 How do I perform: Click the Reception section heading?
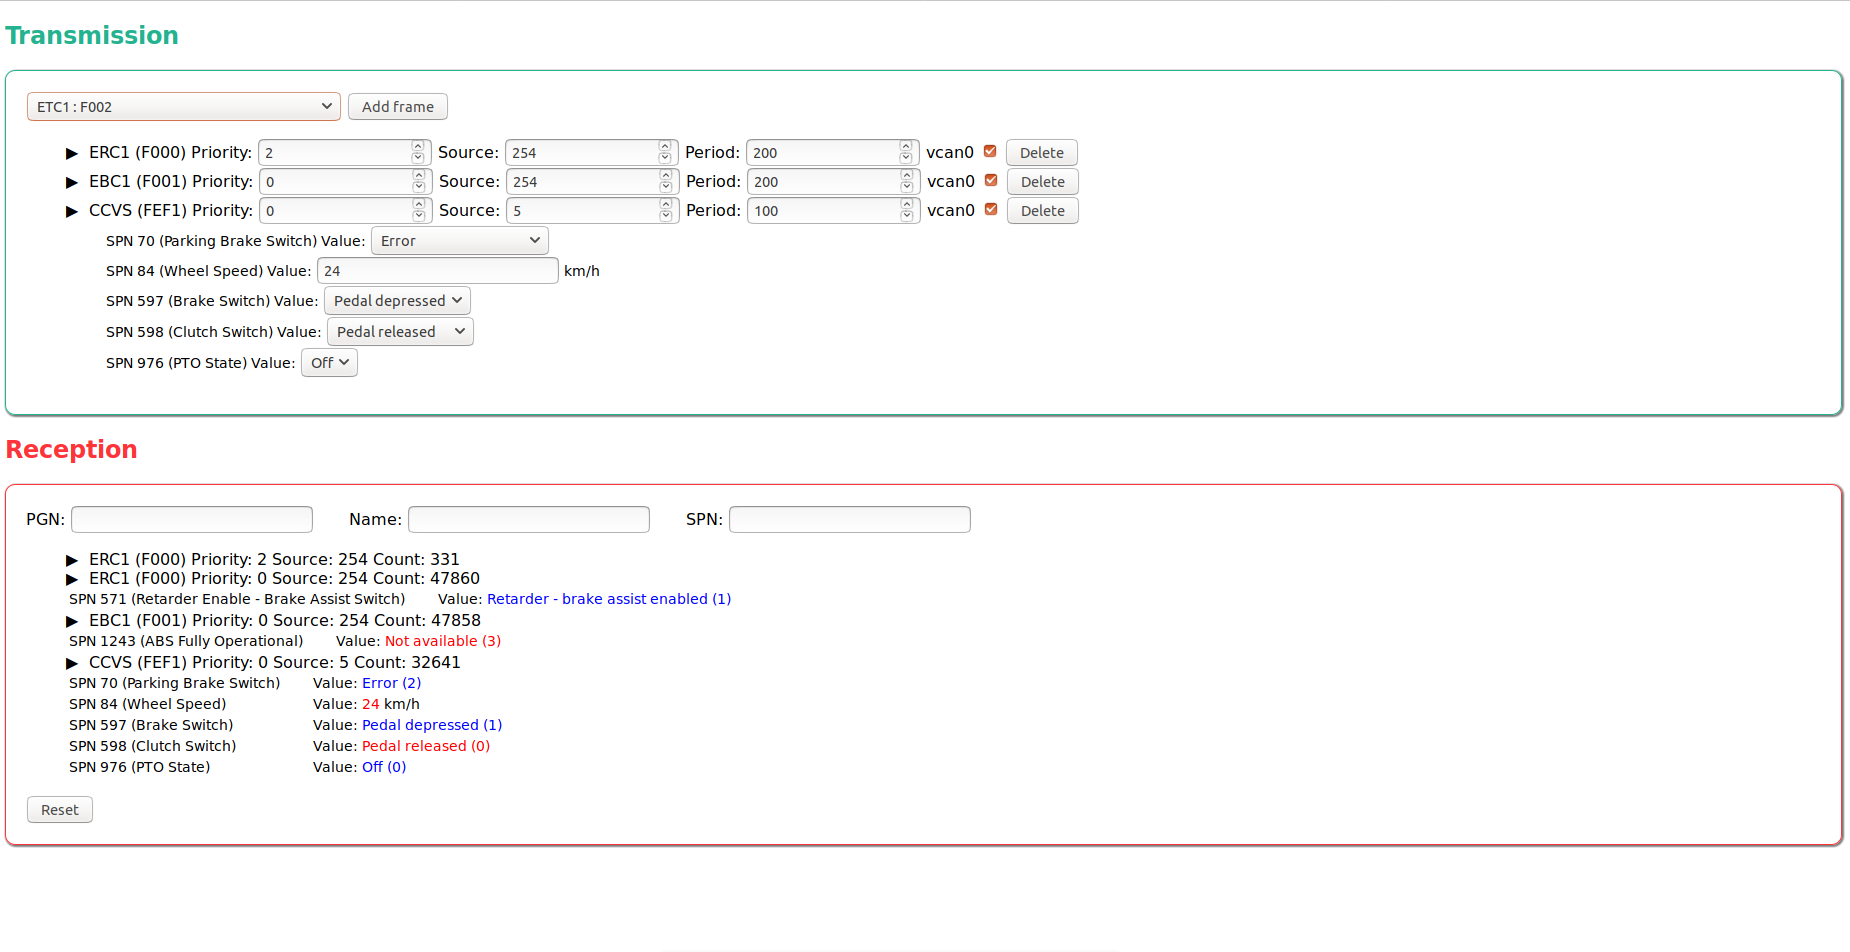[72, 449]
